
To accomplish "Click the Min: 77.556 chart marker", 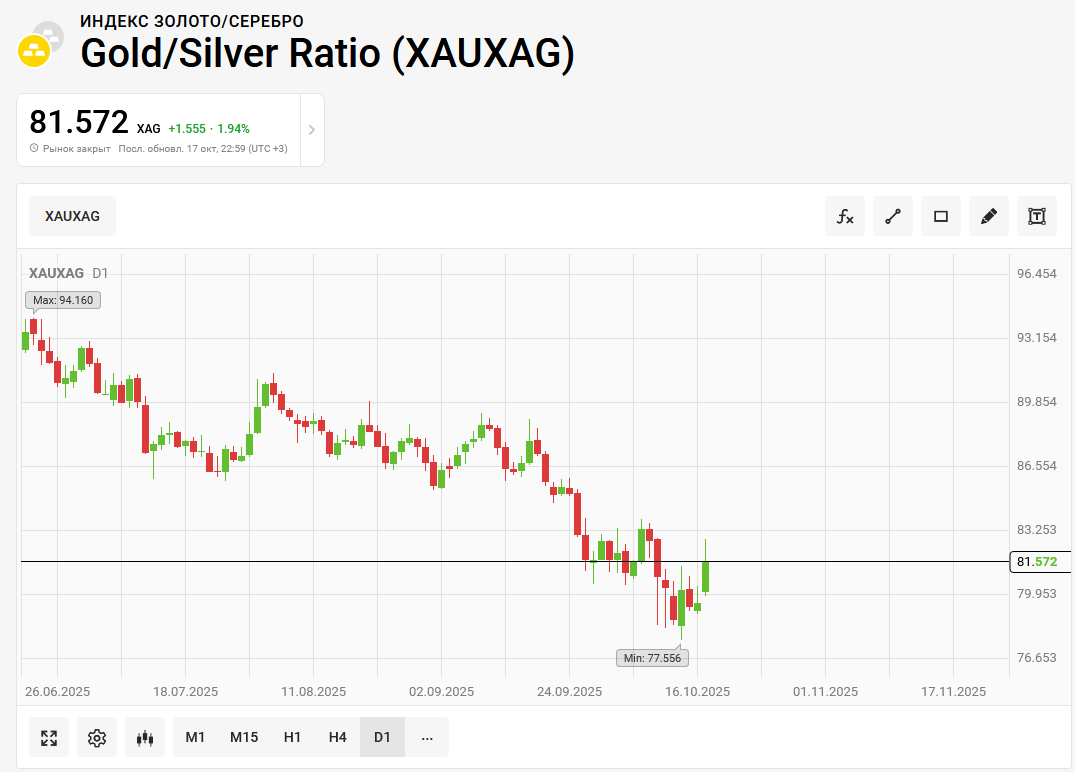I will (652, 658).
